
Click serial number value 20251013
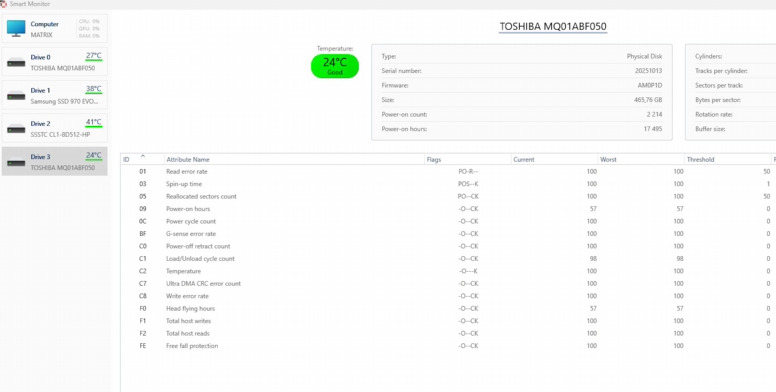coord(649,71)
